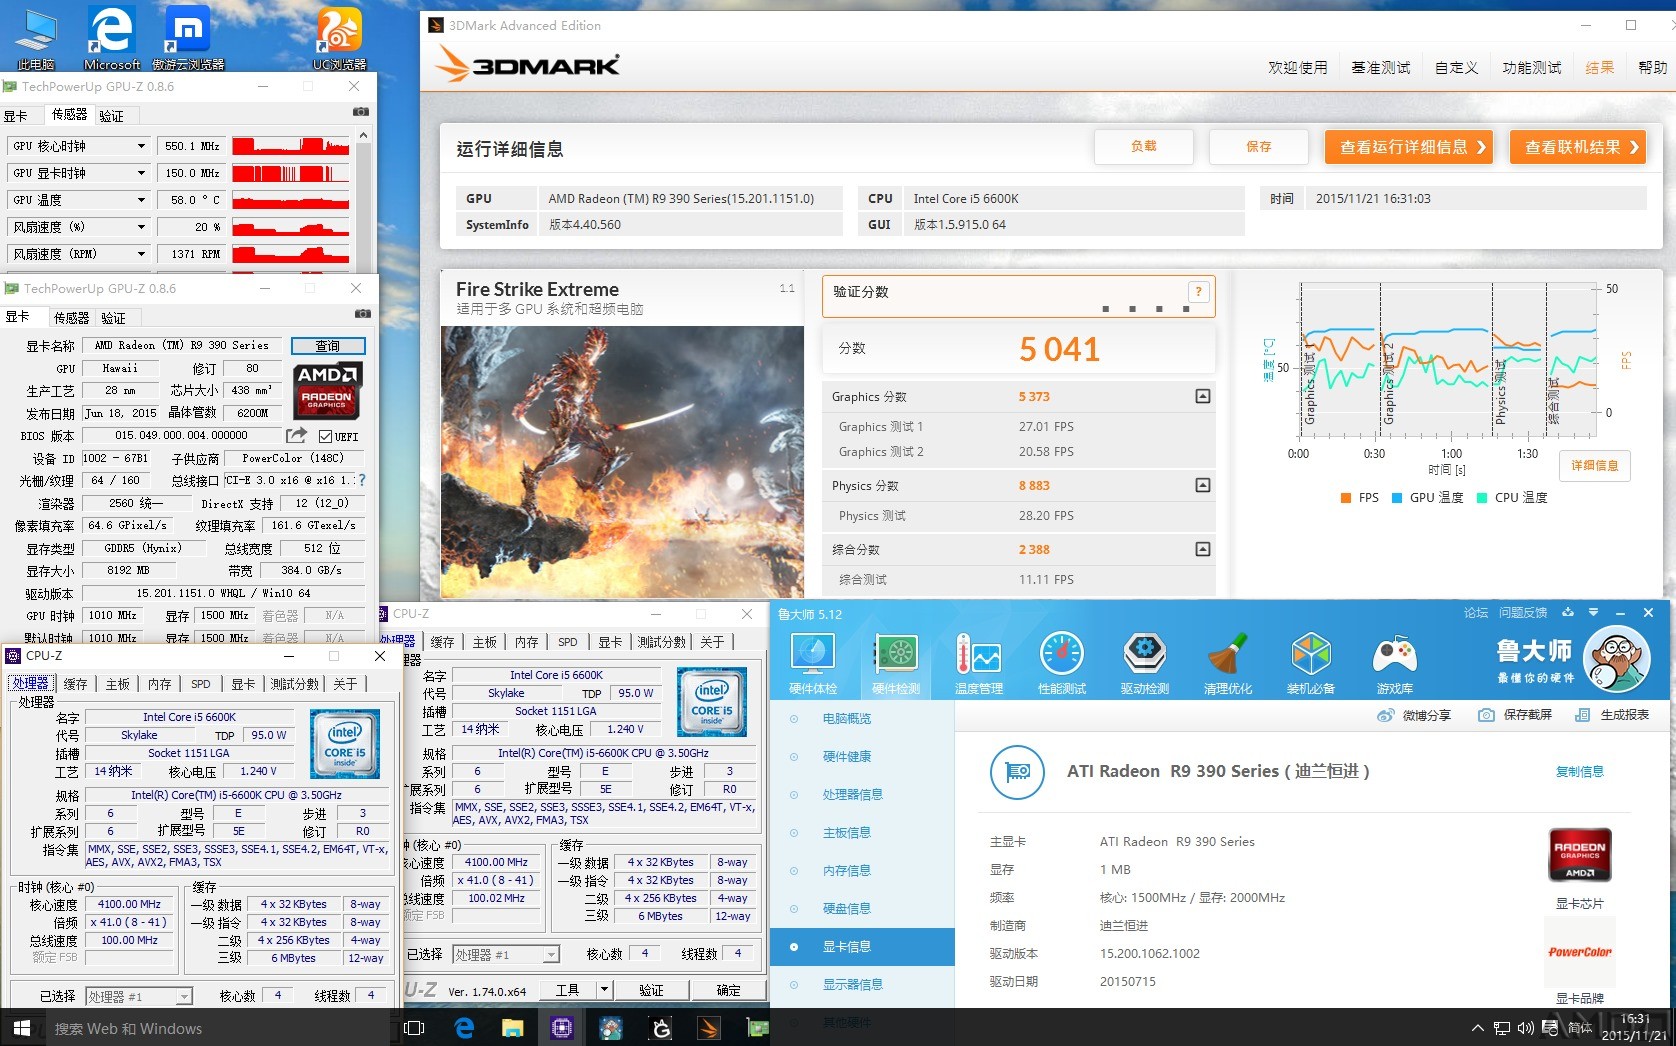
Task: Click 保存截屏 camera icon in 鲁大师
Action: tap(1486, 715)
